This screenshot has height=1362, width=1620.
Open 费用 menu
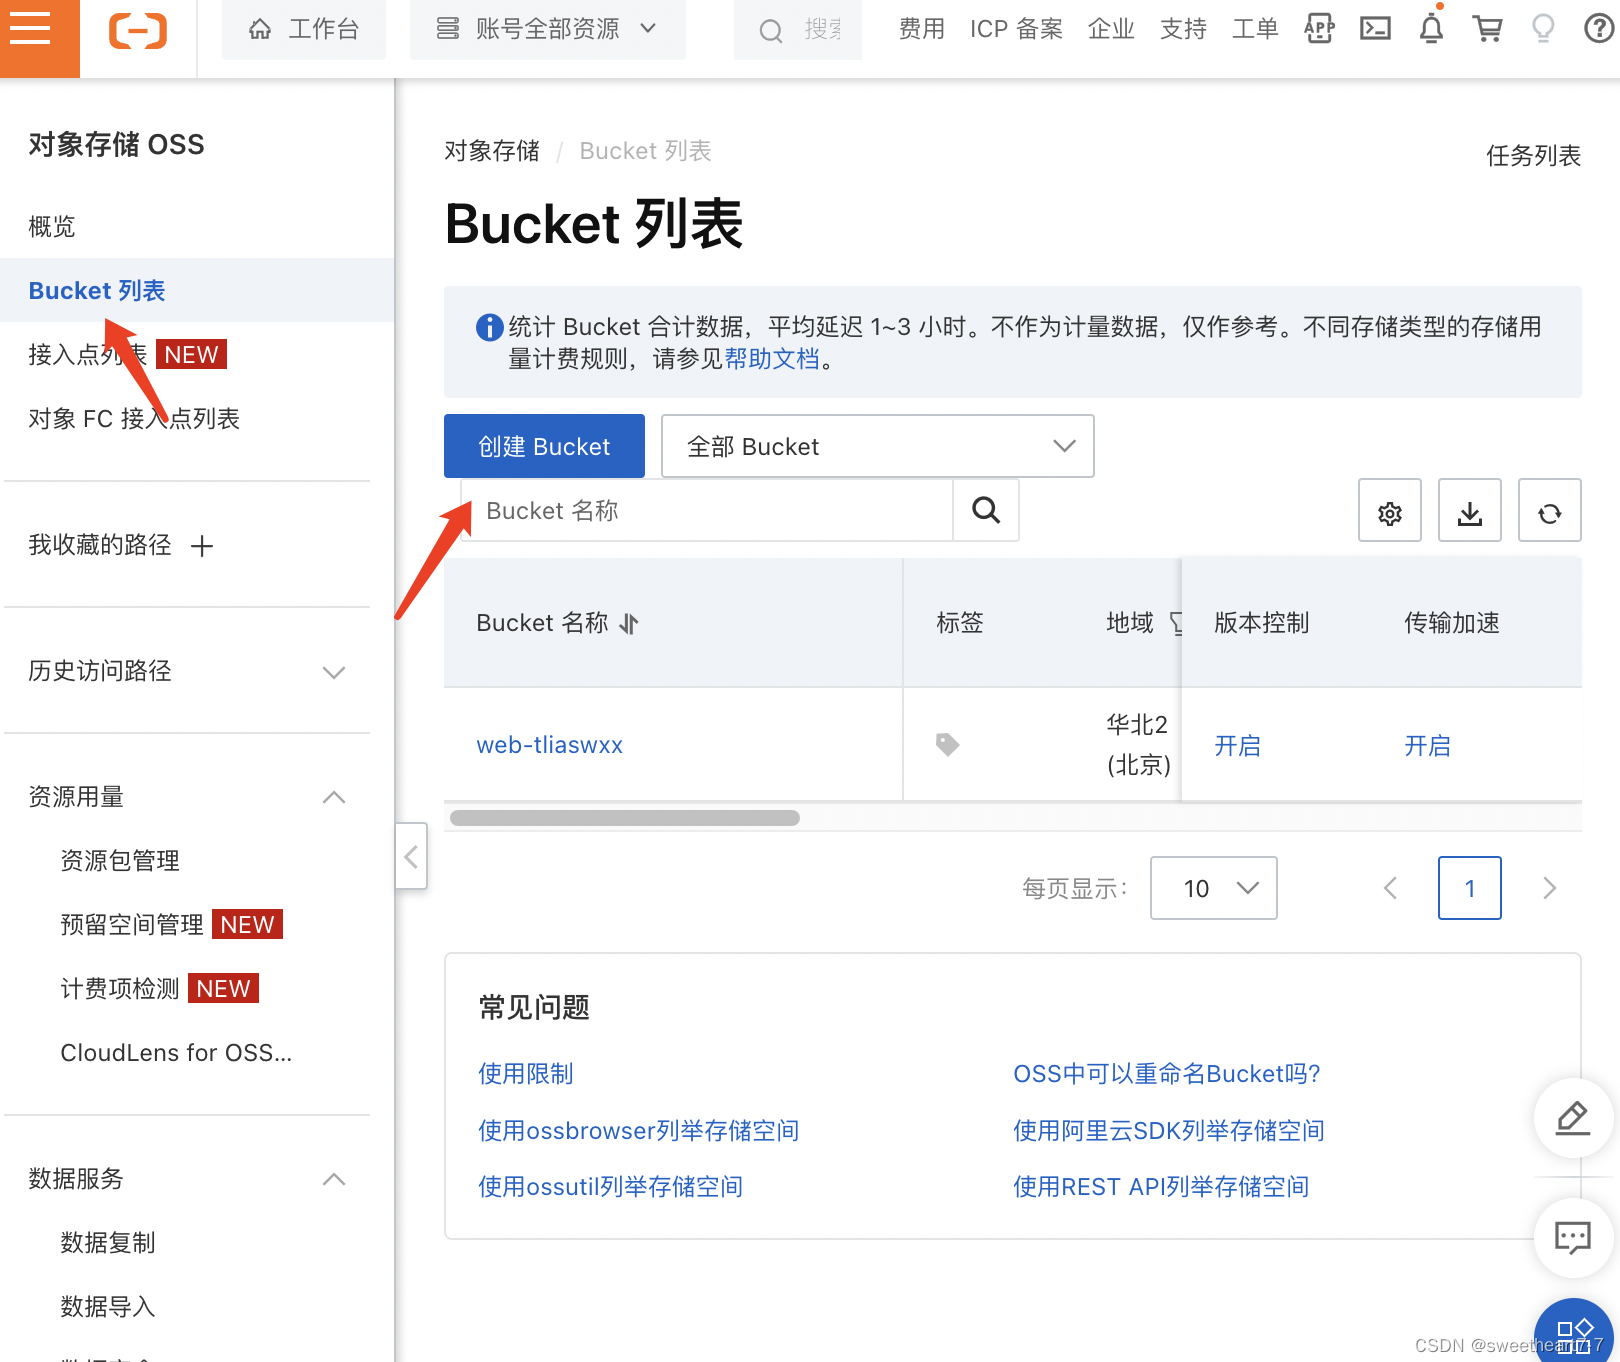922,29
